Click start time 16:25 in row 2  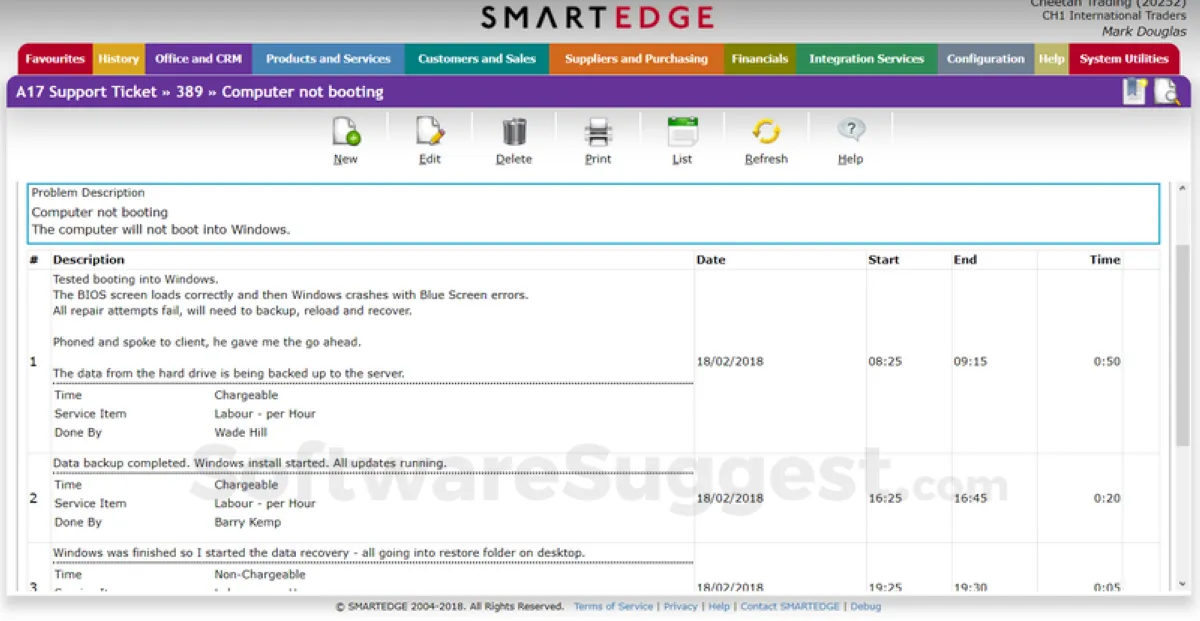885,499
